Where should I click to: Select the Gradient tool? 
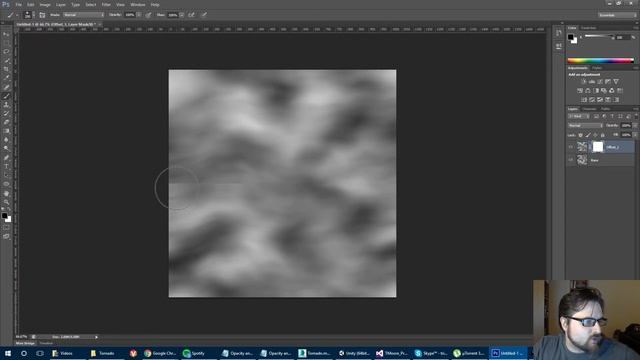pos(7,131)
